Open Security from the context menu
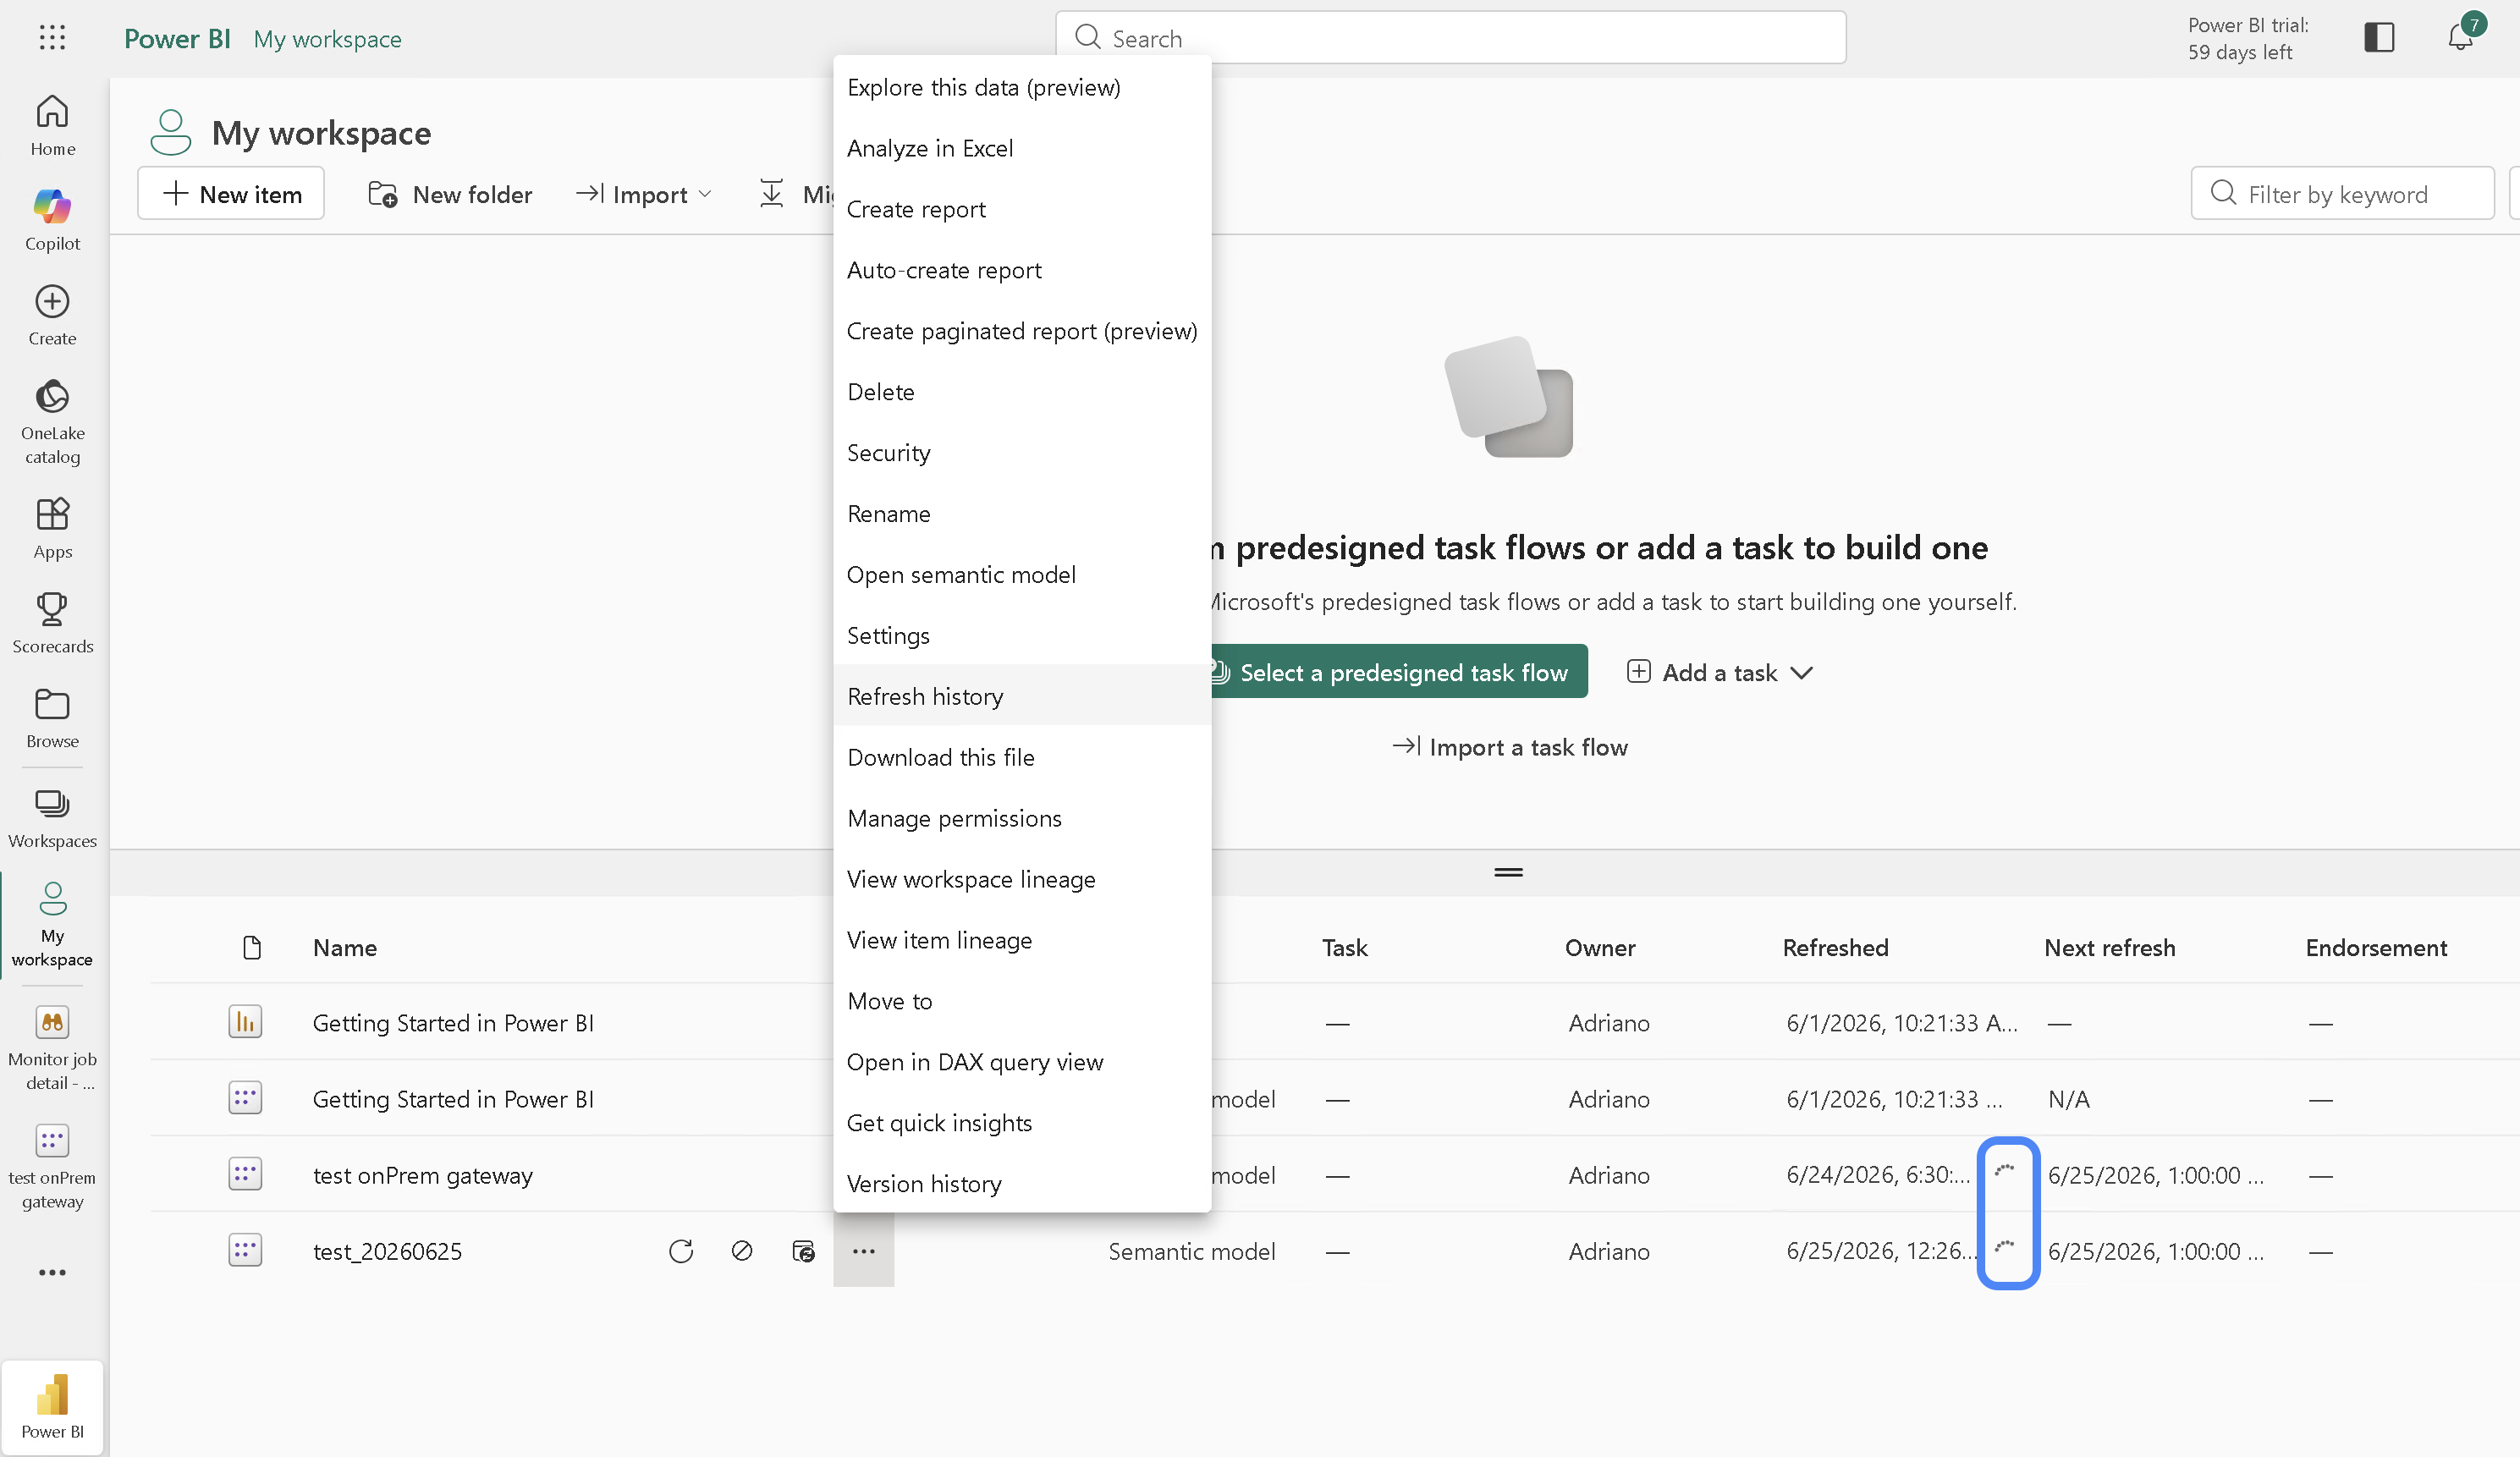Viewport: 2520px width, 1457px height. pos(1022,453)
